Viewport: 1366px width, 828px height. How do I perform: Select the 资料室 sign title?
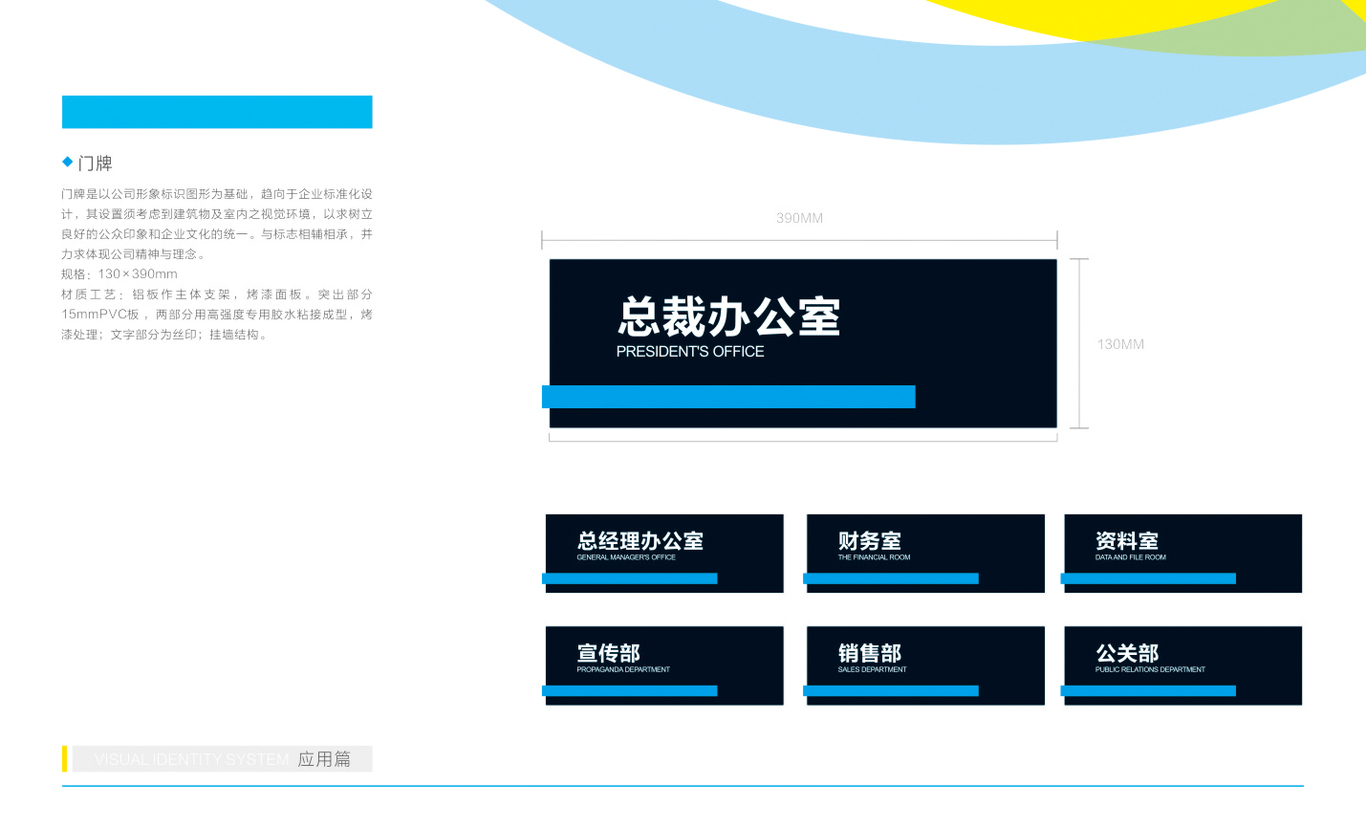coord(1127,541)
